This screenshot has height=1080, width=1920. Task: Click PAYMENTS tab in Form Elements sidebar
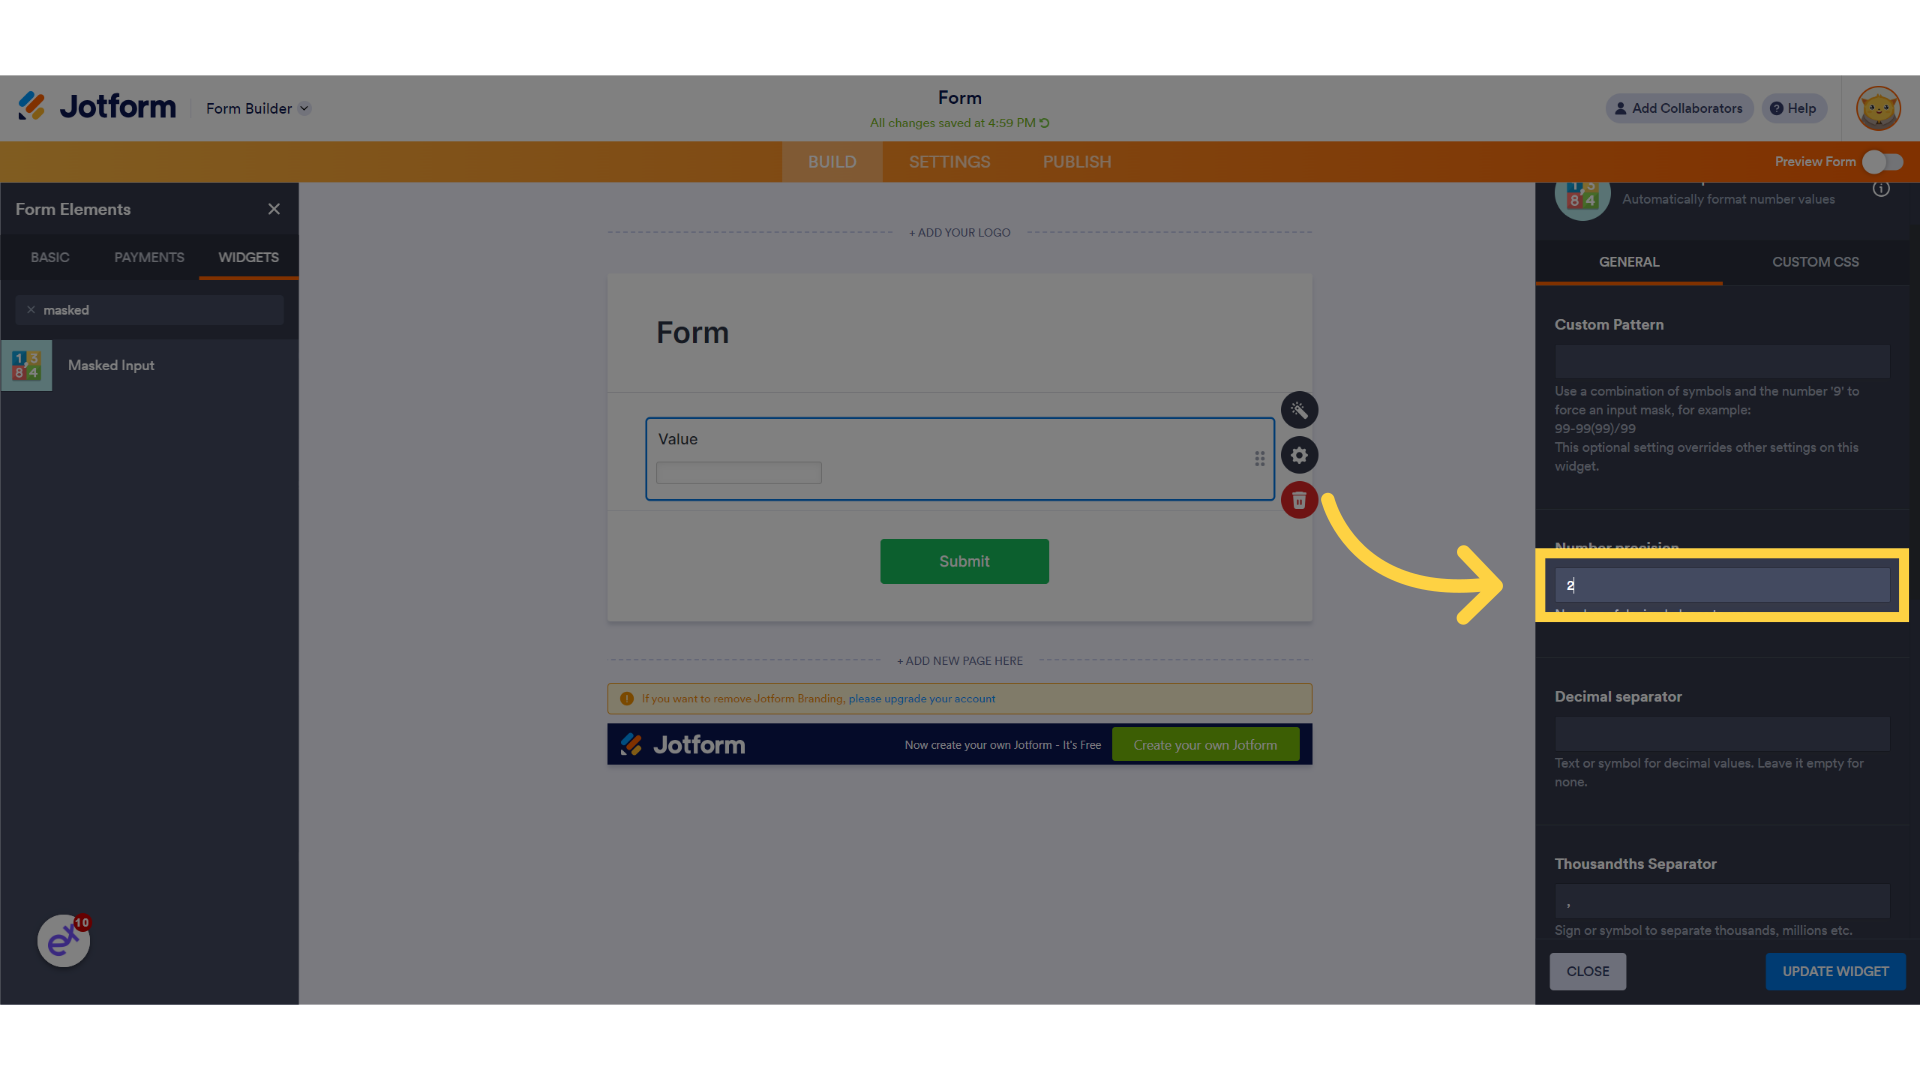(x=148, y=256)
